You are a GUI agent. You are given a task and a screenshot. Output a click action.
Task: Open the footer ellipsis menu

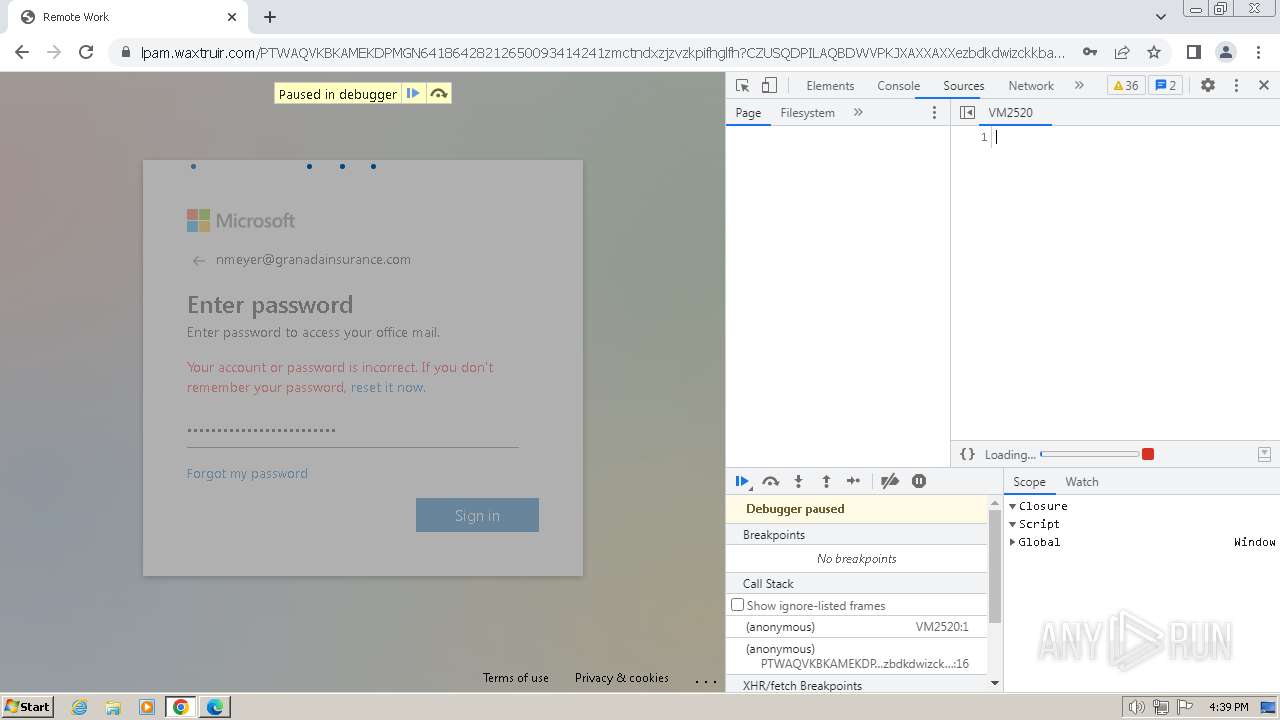tap(706, 680)
